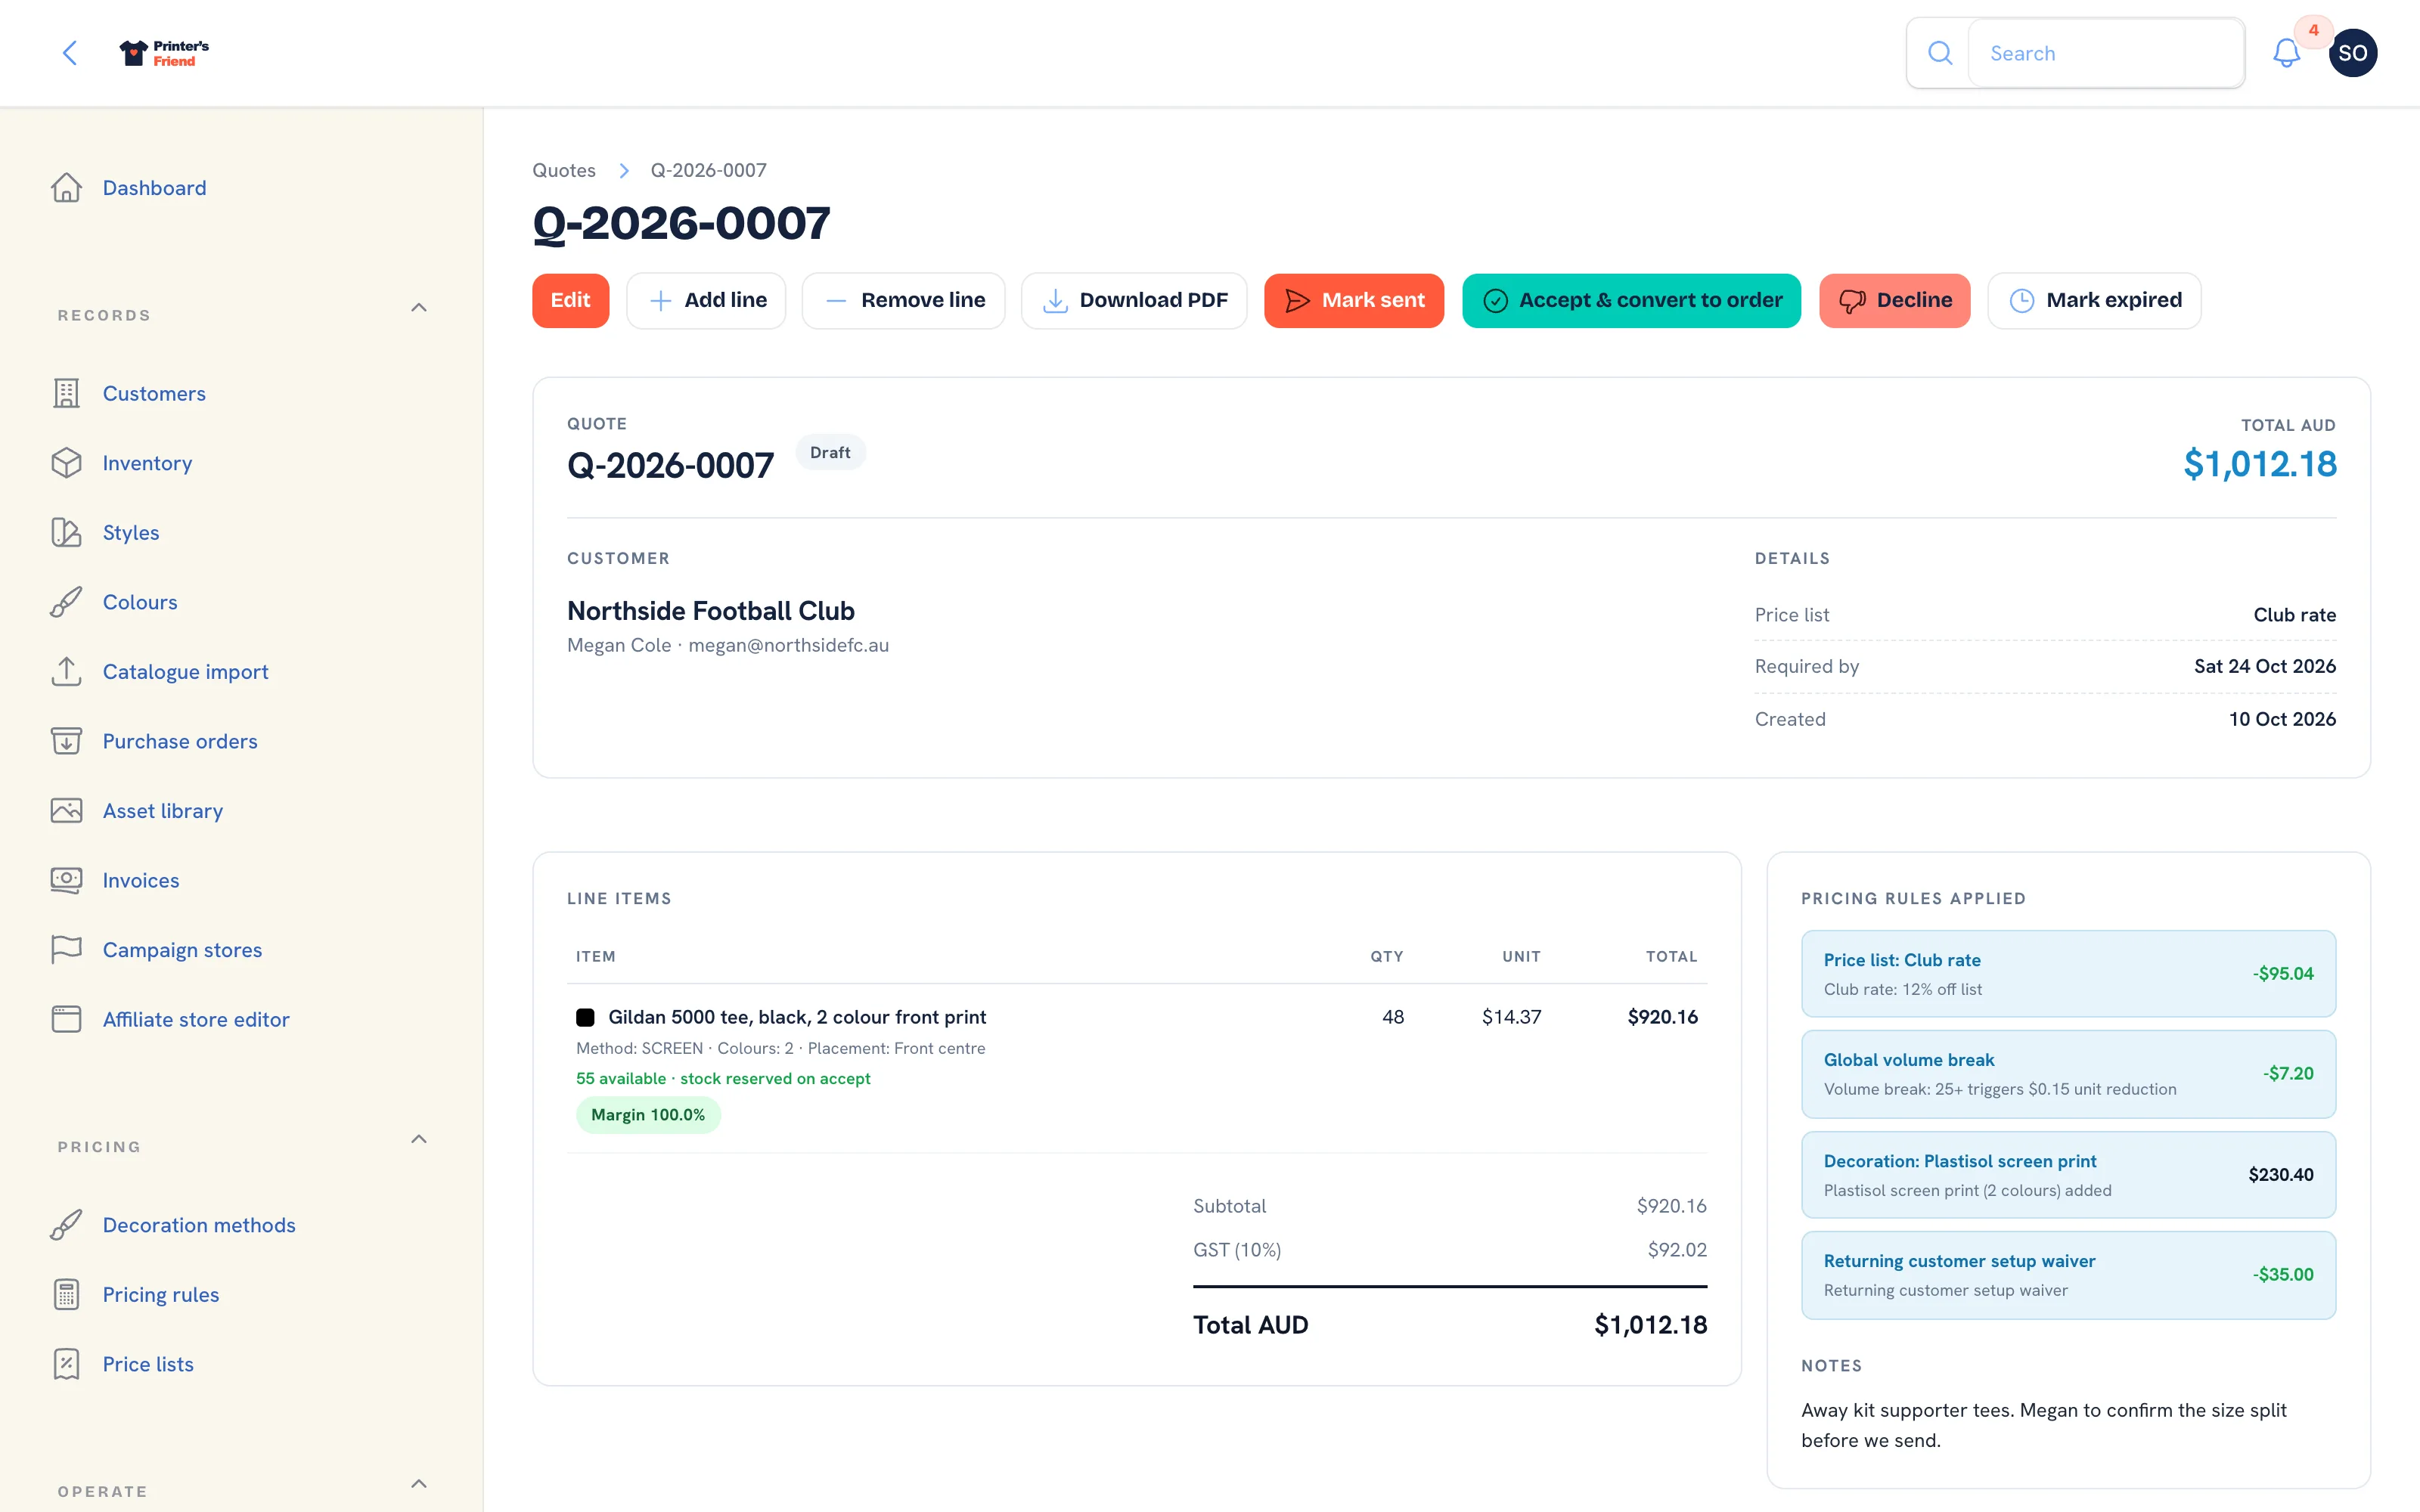Click the $1,012.18 header total
This screenshot has width=2420, height=1512.
[x=2259, y=464]
